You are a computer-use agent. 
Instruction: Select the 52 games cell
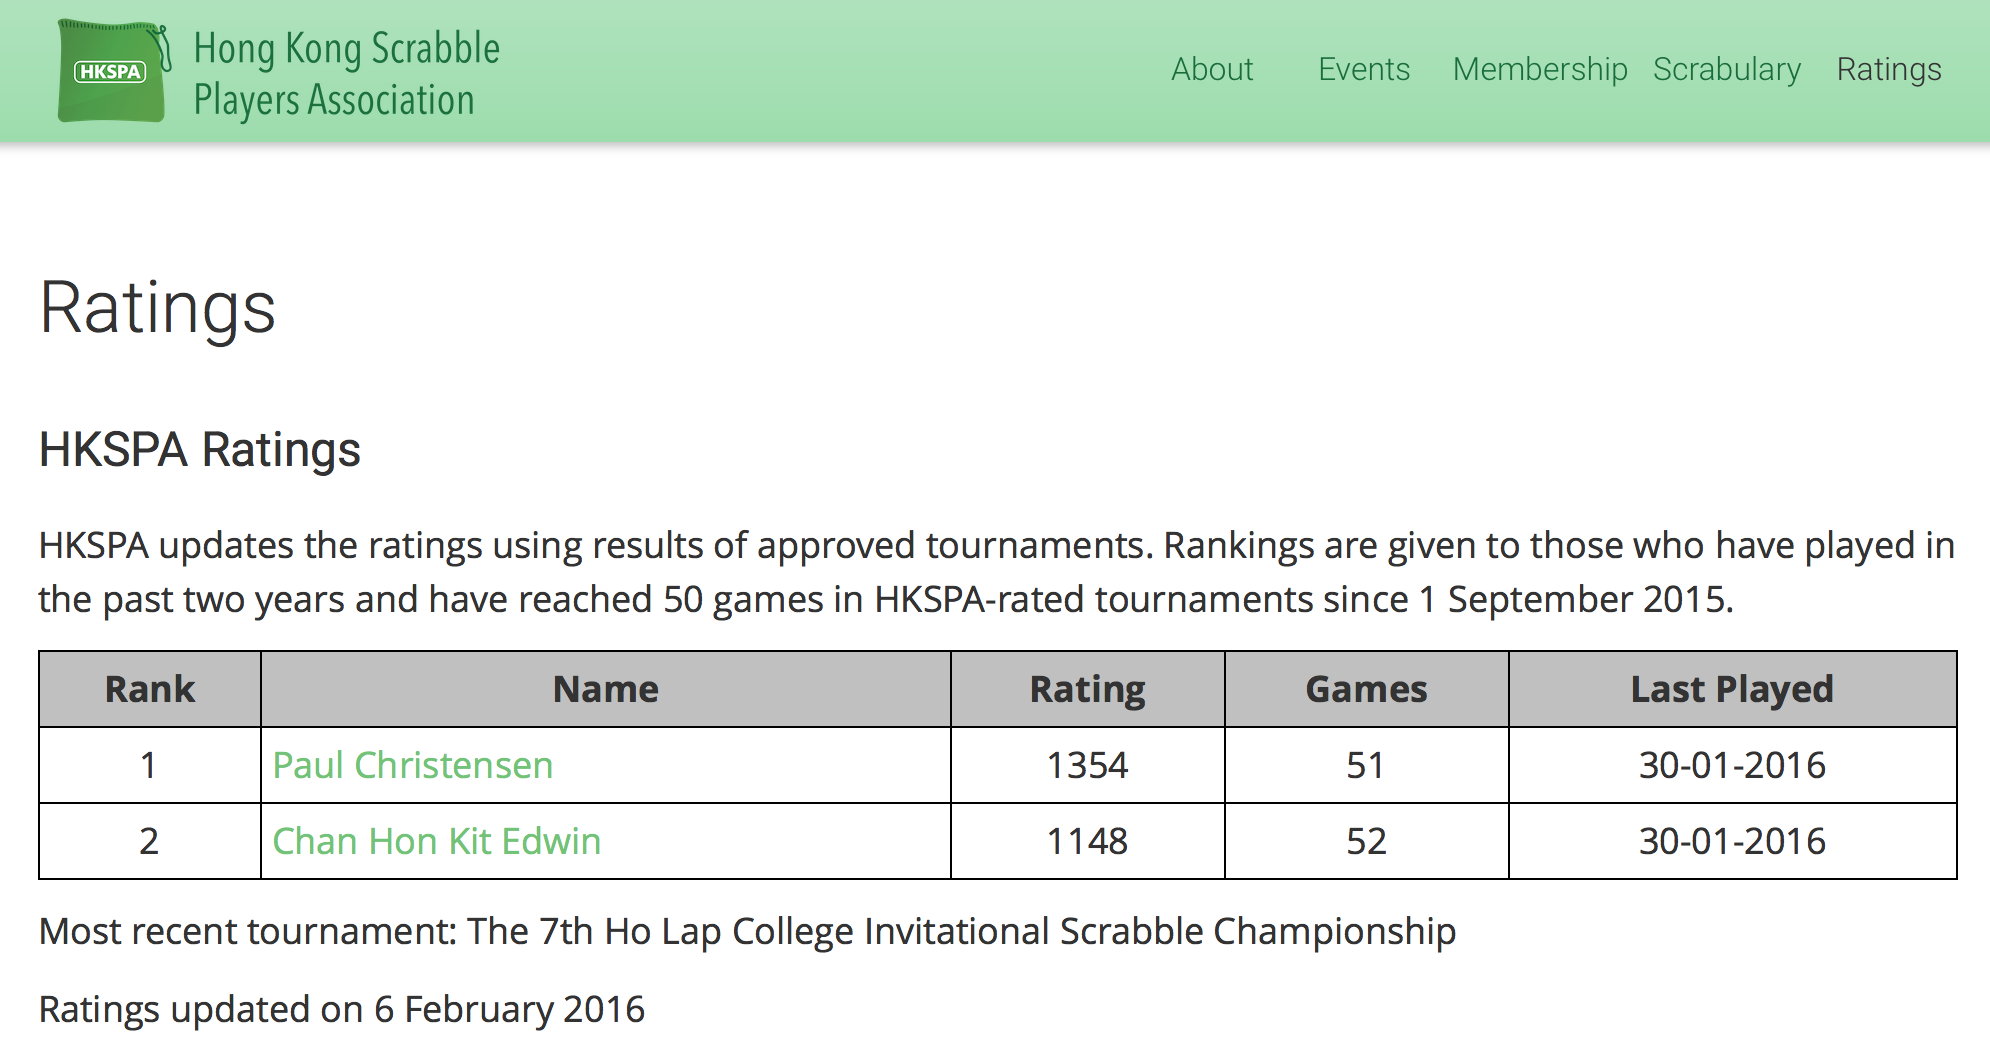click(x=1366, y=841)
